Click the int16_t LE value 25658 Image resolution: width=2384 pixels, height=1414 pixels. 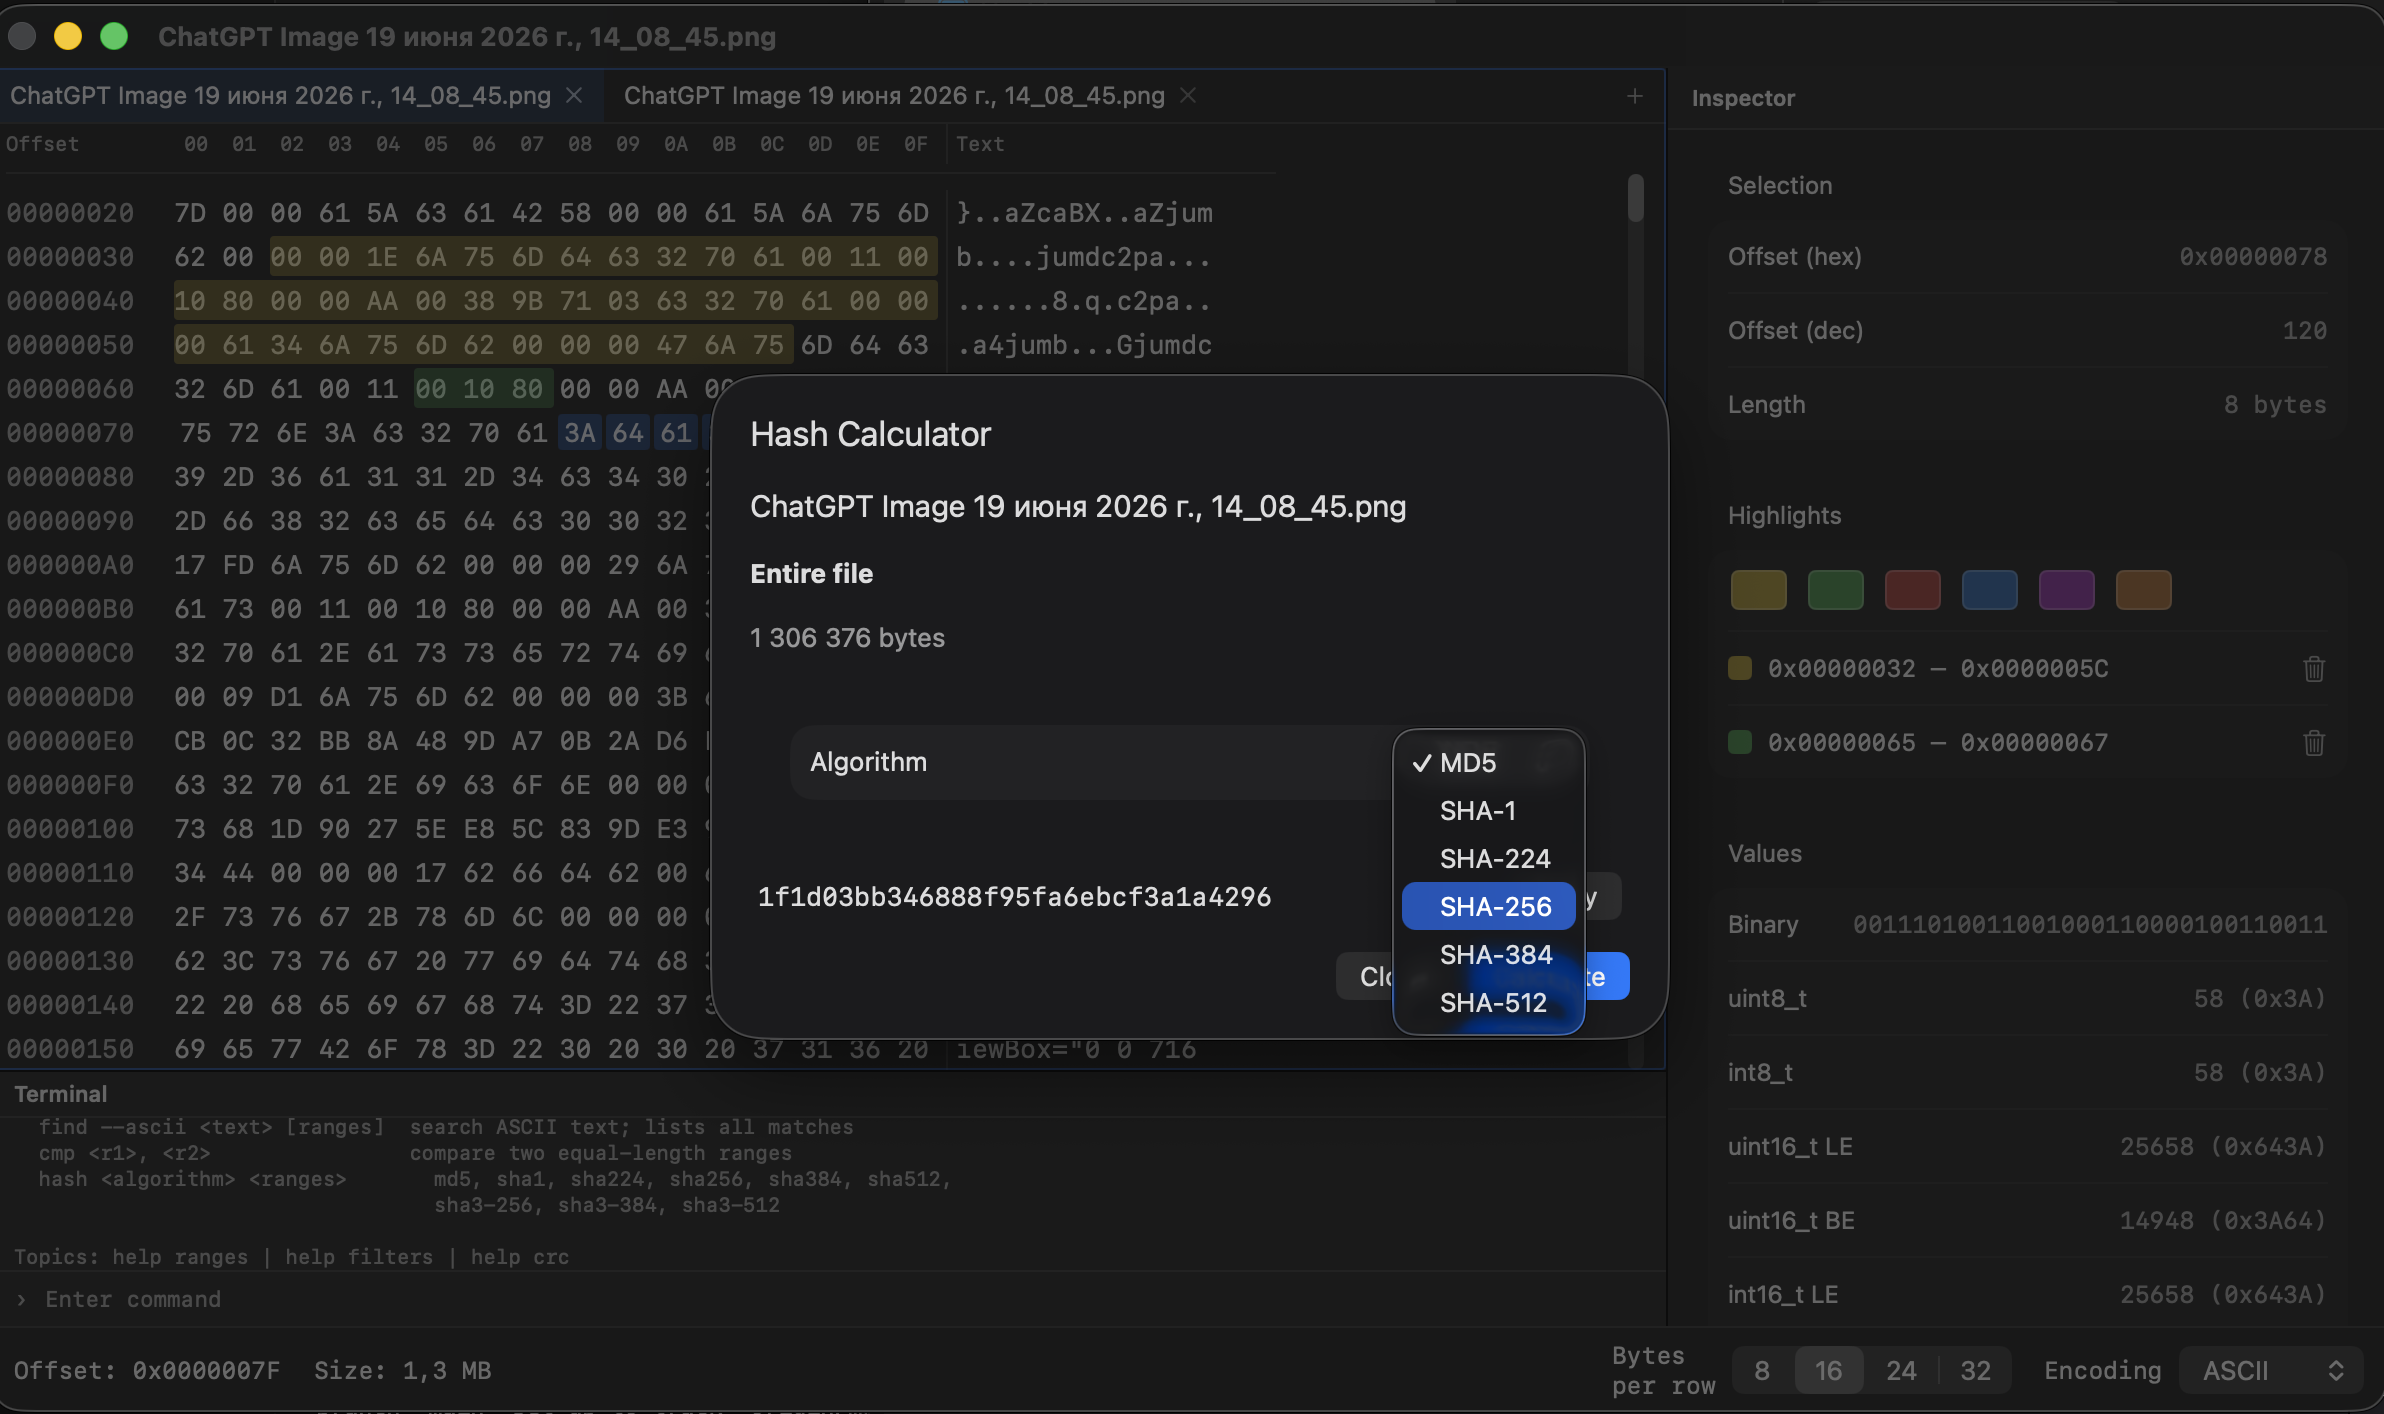tap(2224, 1294)
